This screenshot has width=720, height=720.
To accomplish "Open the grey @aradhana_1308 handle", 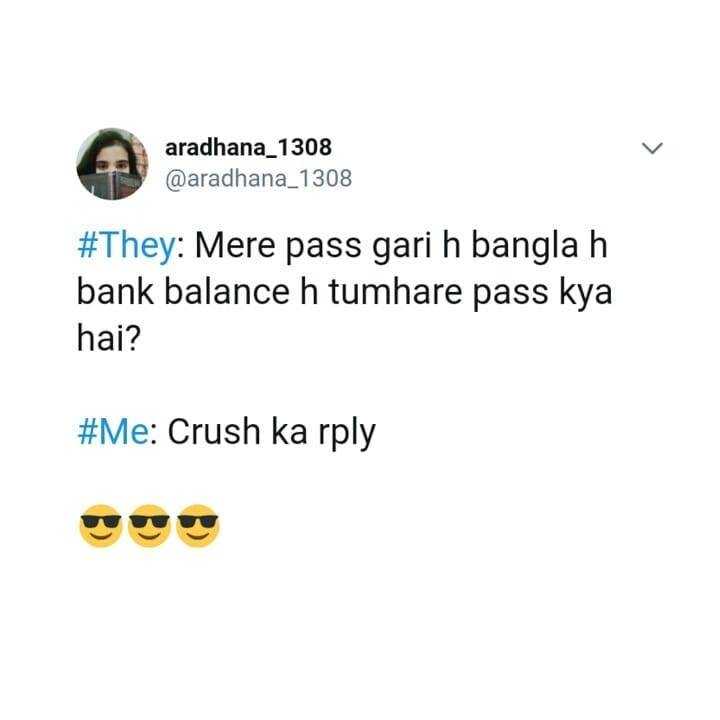I will 259,179.
